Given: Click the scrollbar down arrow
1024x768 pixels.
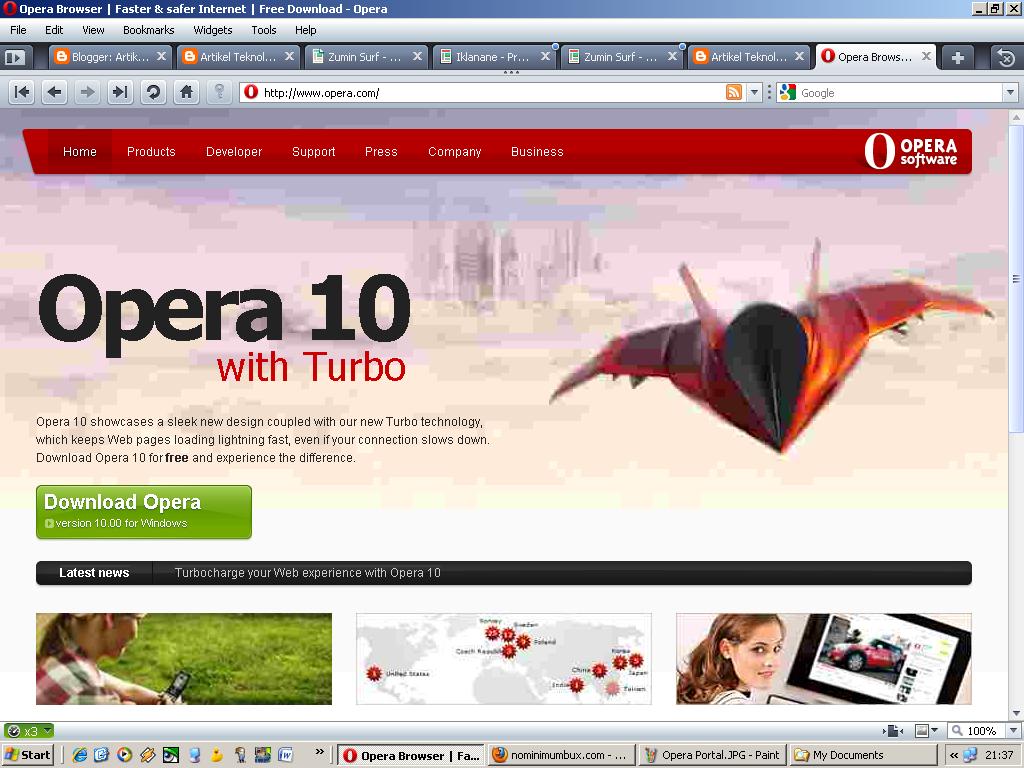Looking at the screenshot, I should pyautogui.click(x=1016, y=713).
